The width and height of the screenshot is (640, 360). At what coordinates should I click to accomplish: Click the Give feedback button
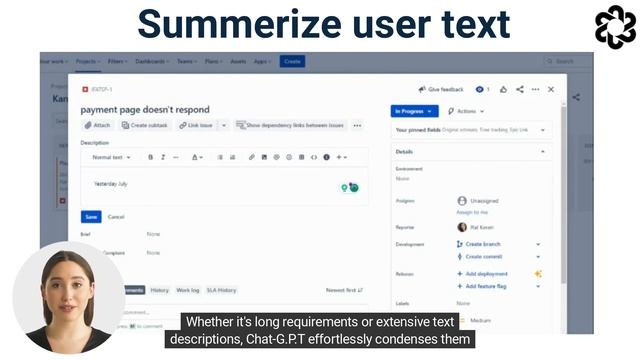point(441,89)
